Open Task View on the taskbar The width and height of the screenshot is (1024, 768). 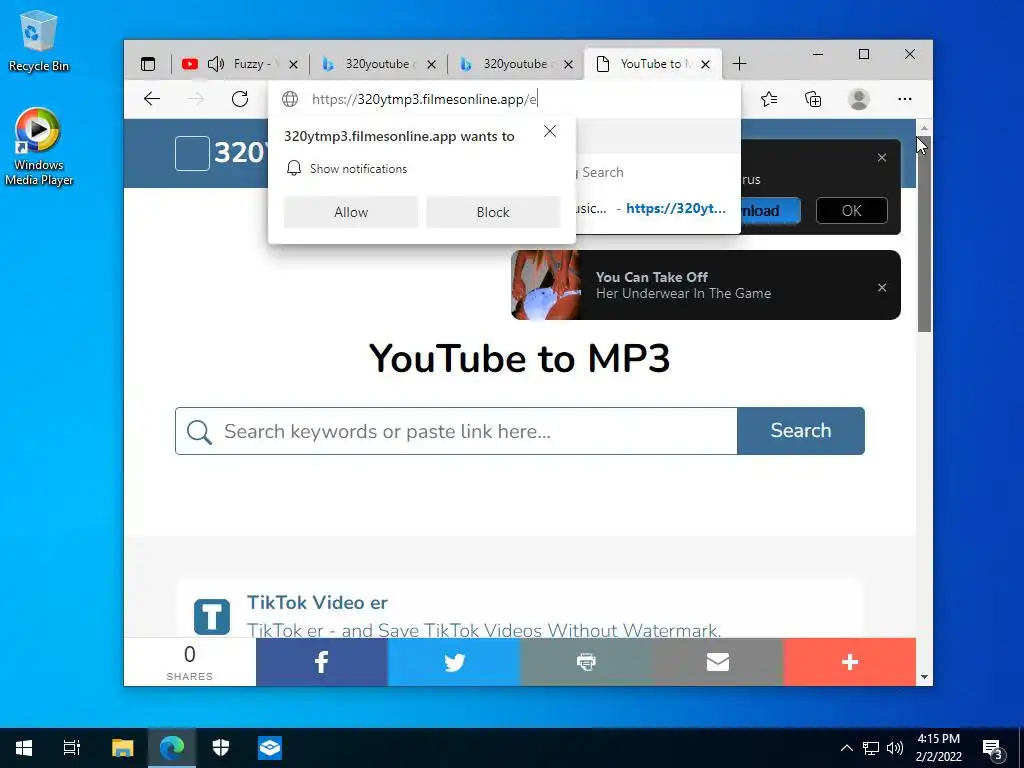click(72, 748)
